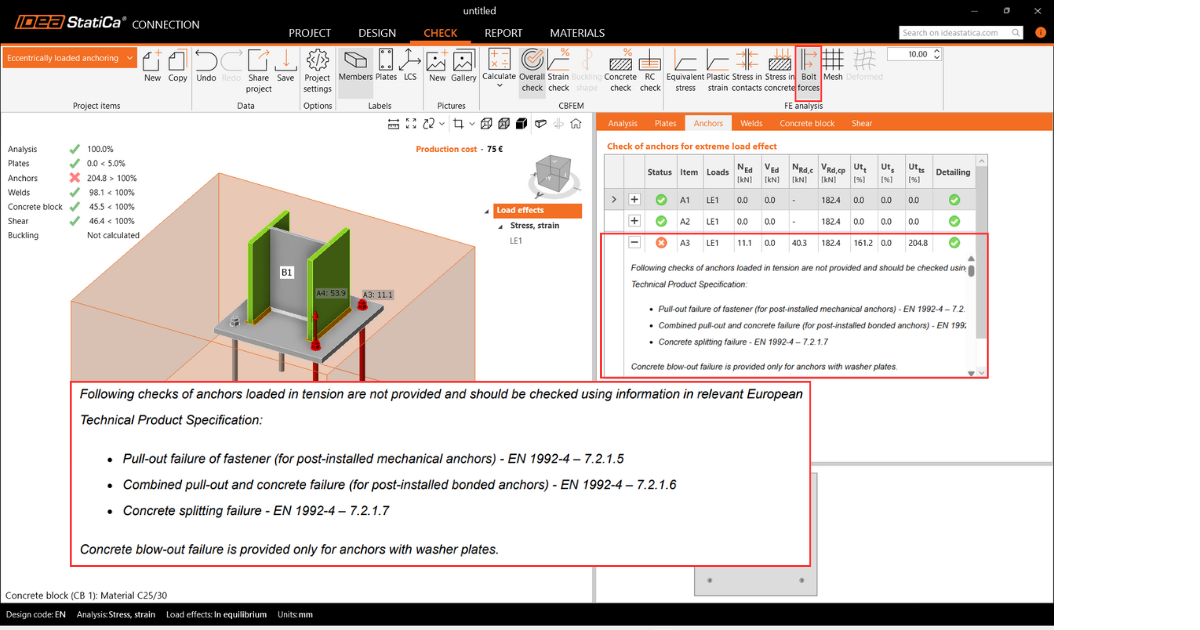Toggle the Overall check view
Screen dimensions: 1200x630
point(532,71)
